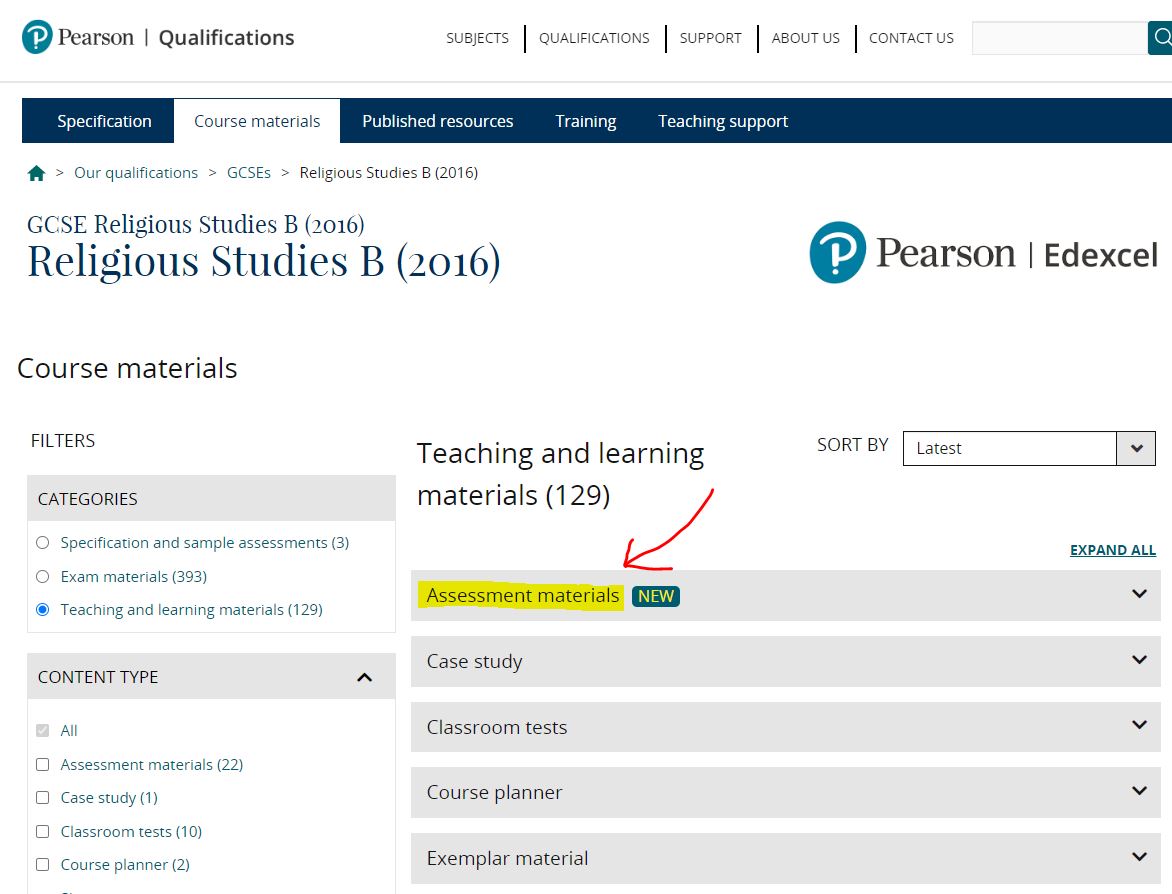Select Exam materials radio button

click(42, 577)
